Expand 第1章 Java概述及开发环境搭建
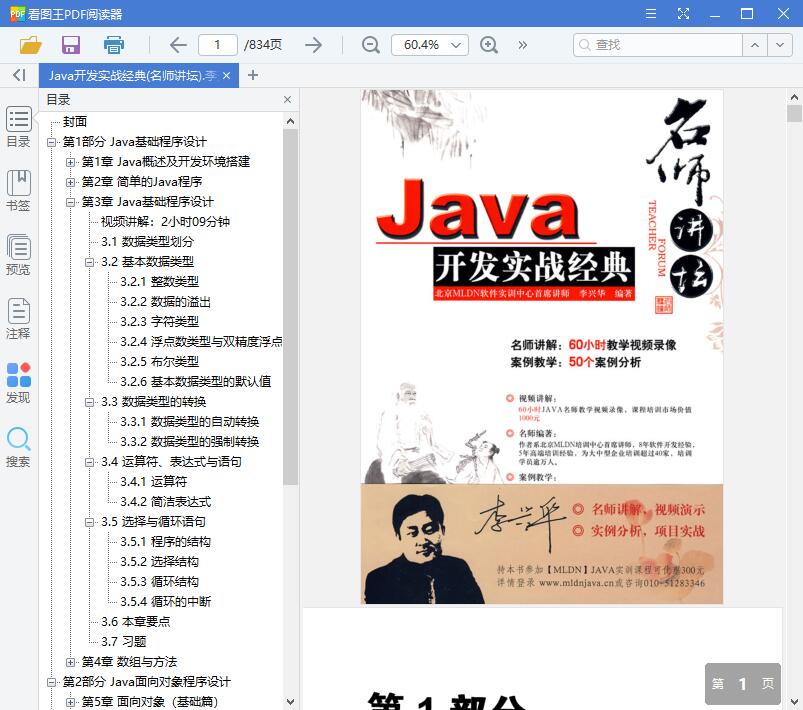This screenshot has height=710, width=803. (70, 162)
